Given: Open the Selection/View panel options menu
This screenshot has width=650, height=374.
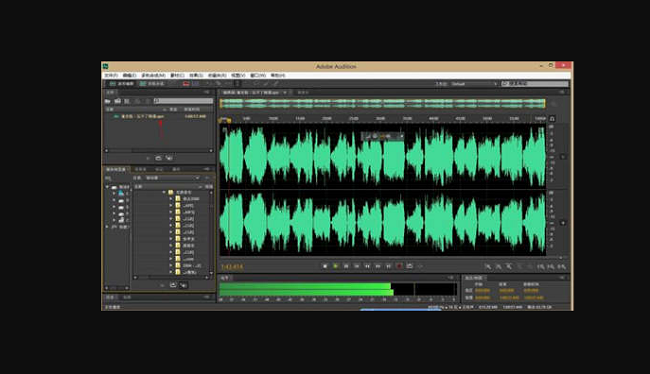Looking at the screenshot, I should tap(563, 278).
